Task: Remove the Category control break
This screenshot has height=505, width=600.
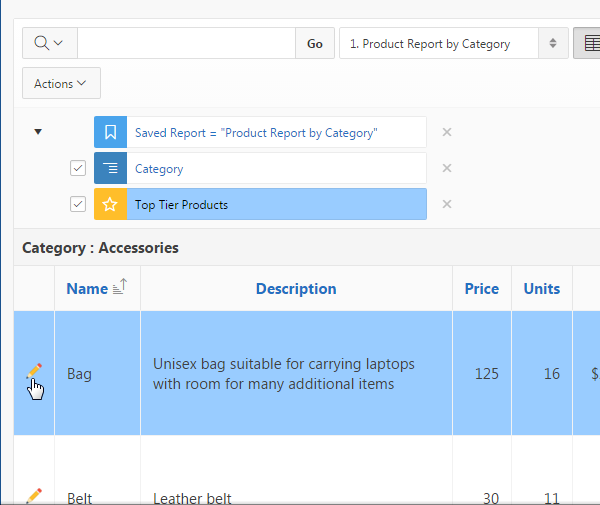Action: coord(447,168)
